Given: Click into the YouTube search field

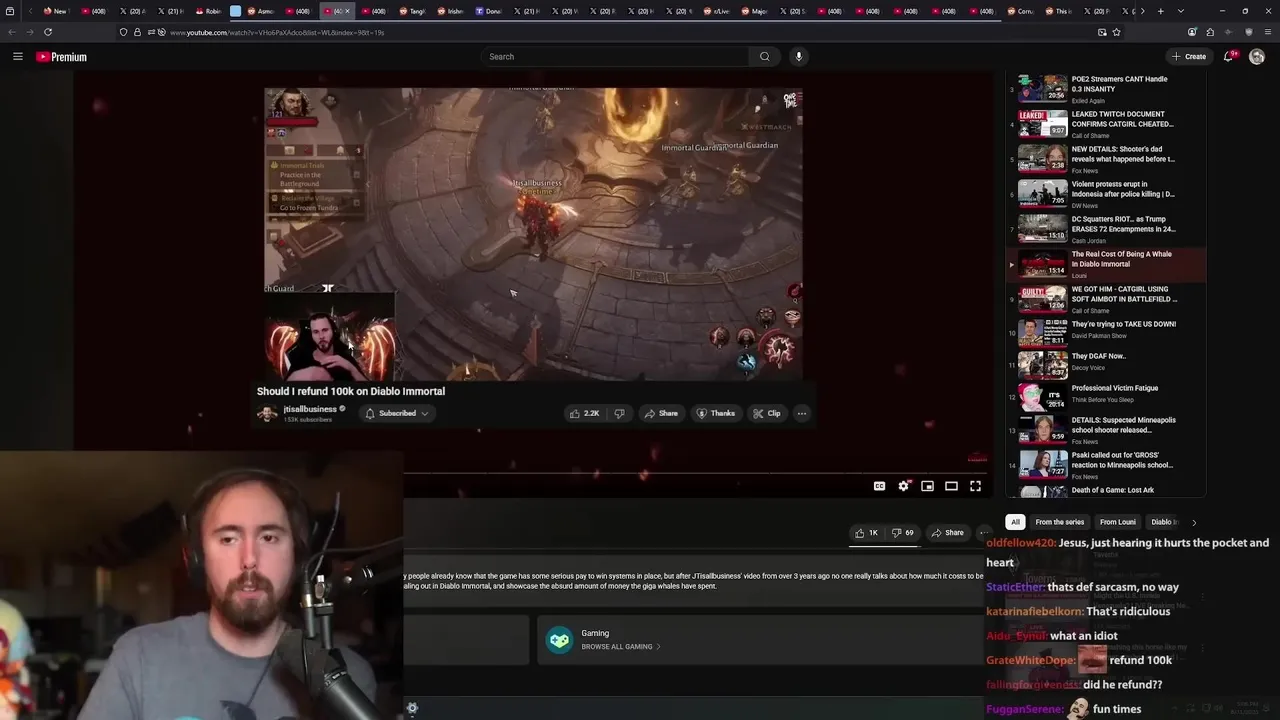Looking at the screenshot, I should pyautogui.click(x=615, y=57).
